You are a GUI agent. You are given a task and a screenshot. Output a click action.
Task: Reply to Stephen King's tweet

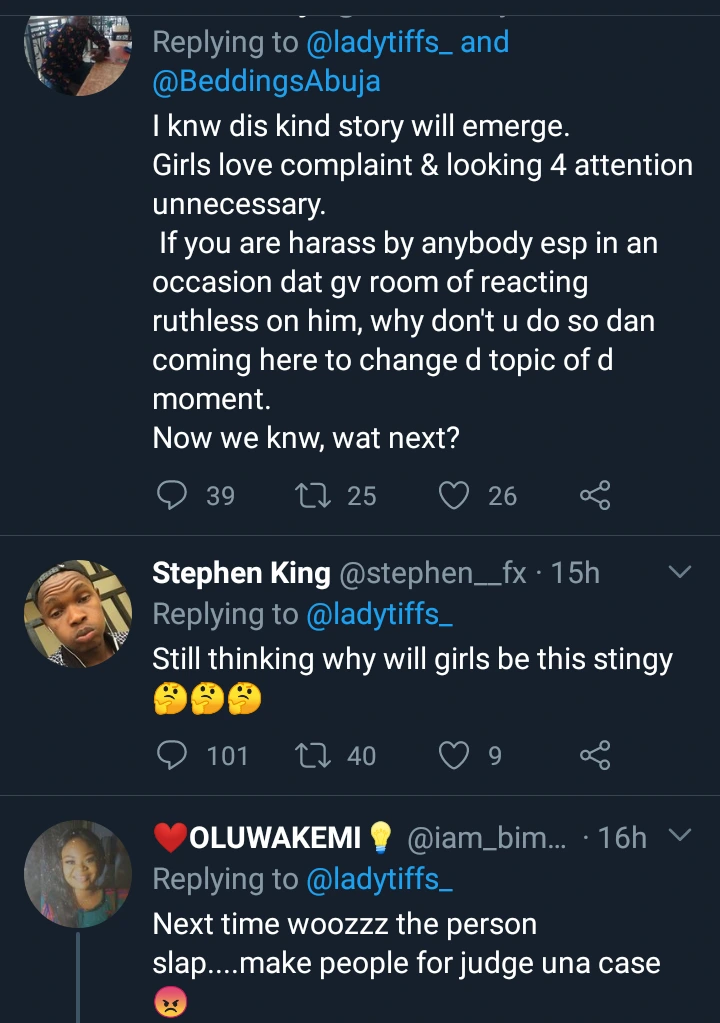pos(174,756)
